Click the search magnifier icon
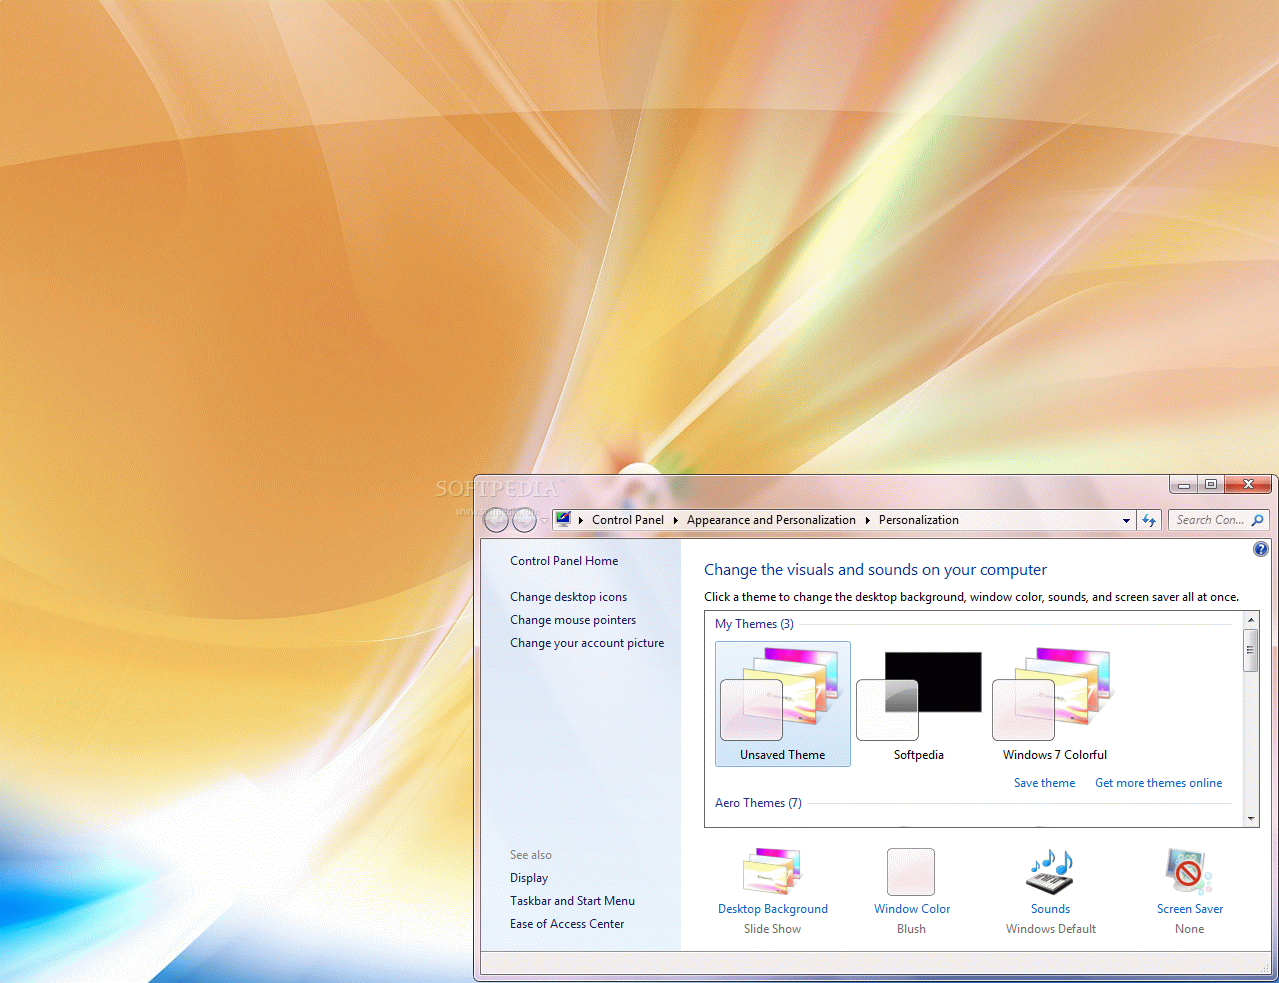The height and width of the screenshot is (983, 1279). 1257,520
